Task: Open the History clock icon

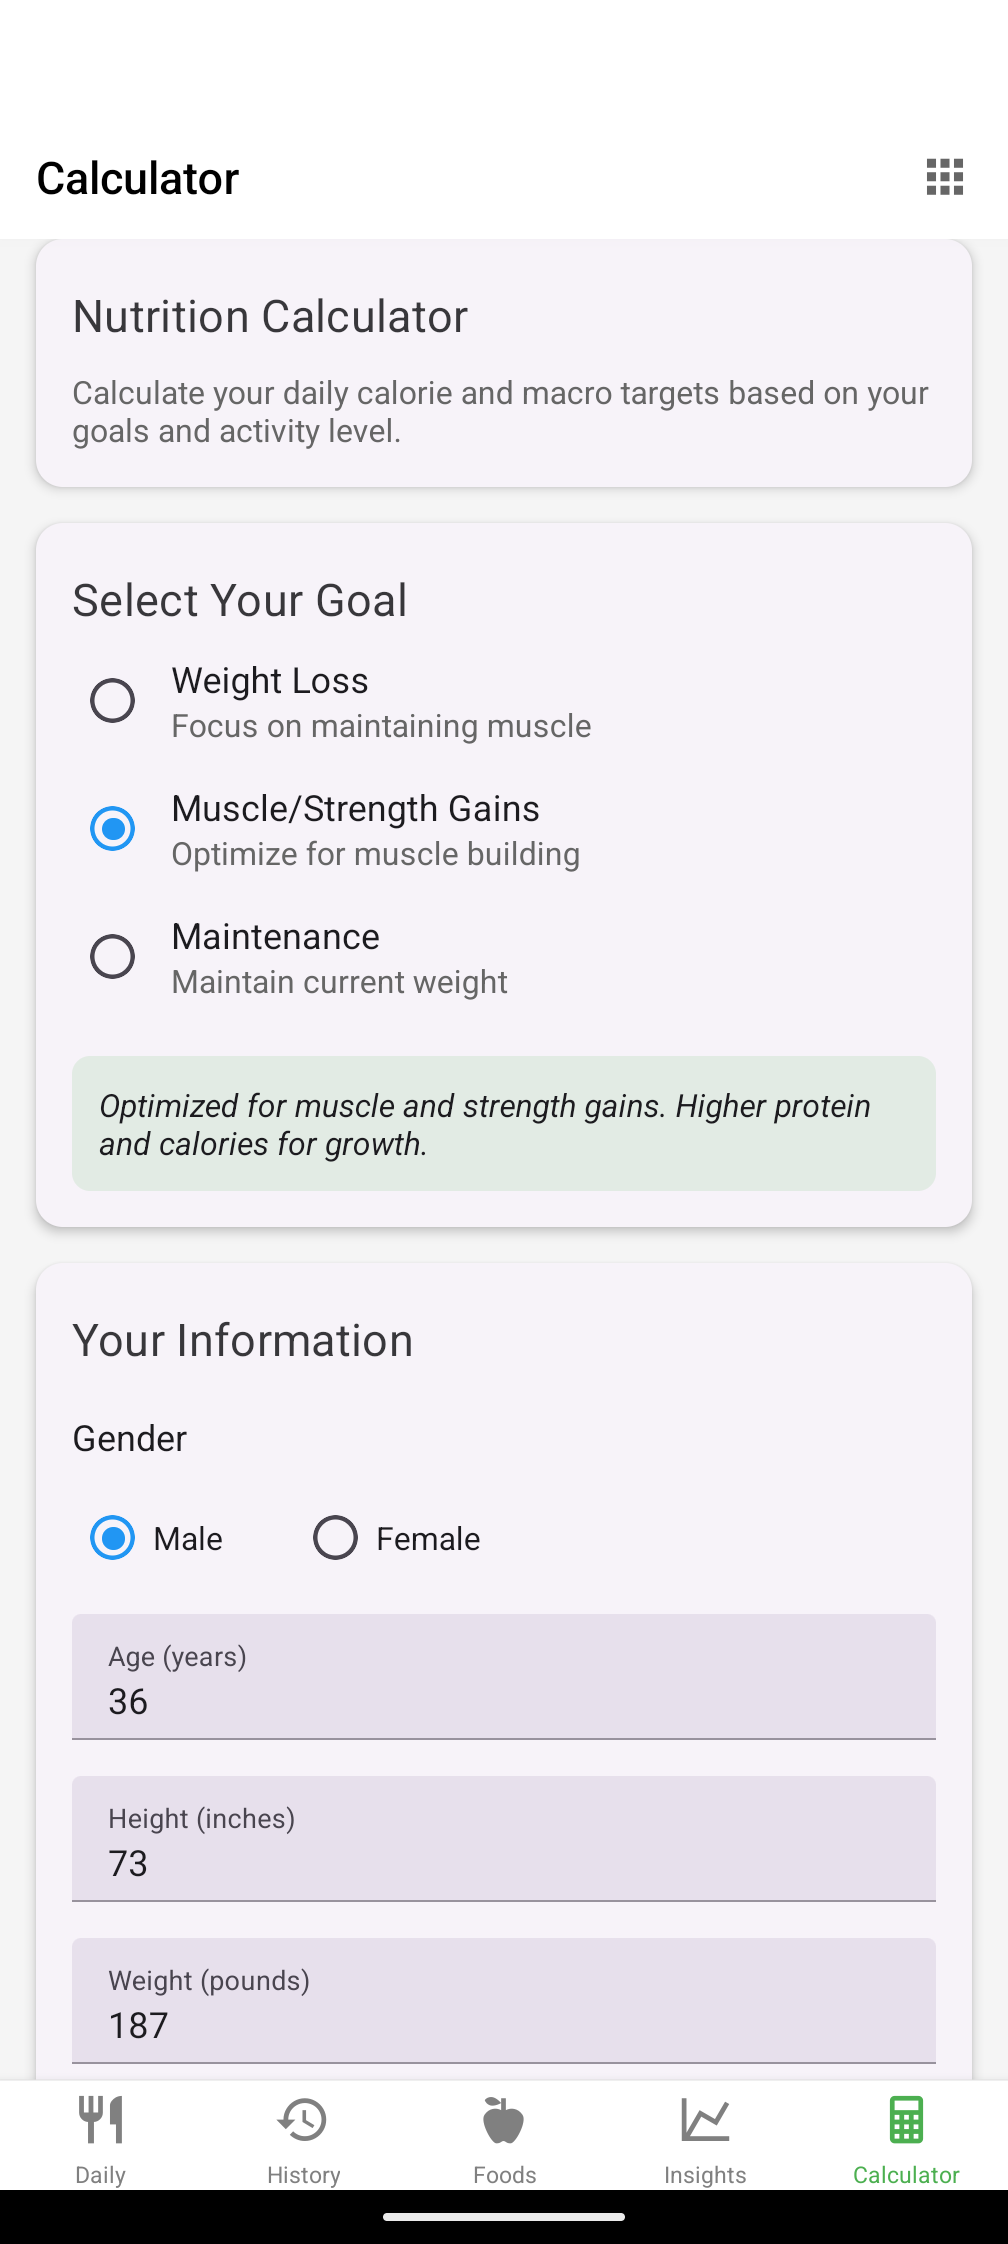Action: pos(303,2120)
